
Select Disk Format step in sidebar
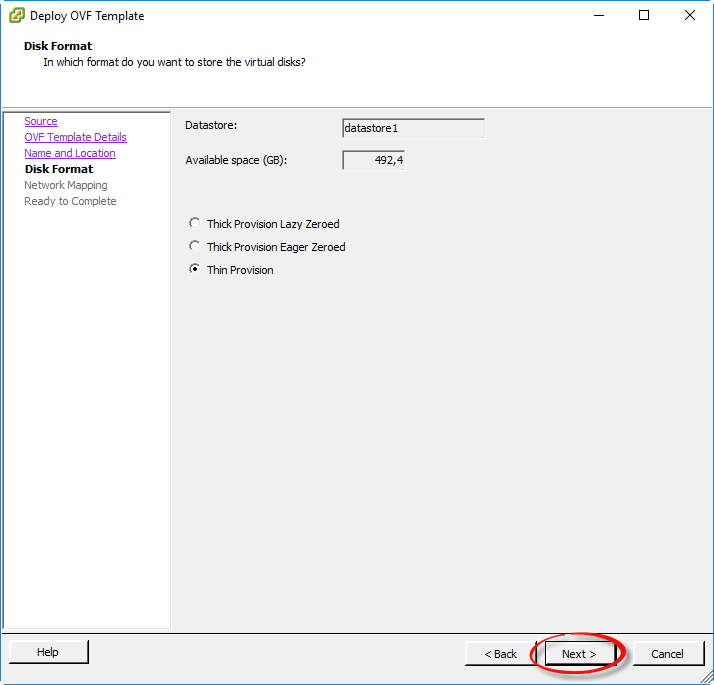tap(59, 169)
